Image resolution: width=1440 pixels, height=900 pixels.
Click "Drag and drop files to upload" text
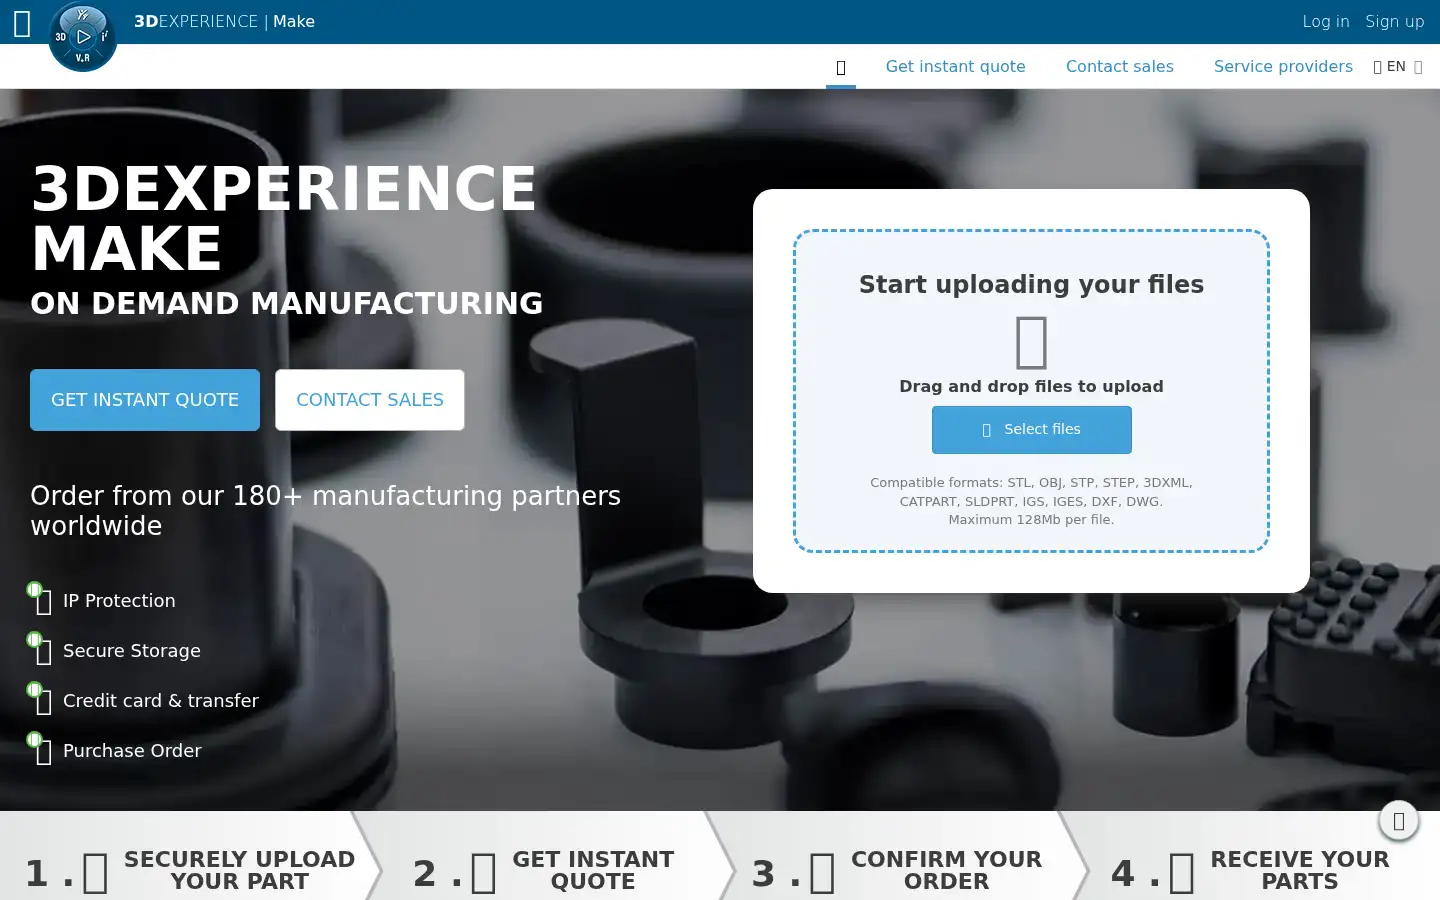click(1031, 386)
